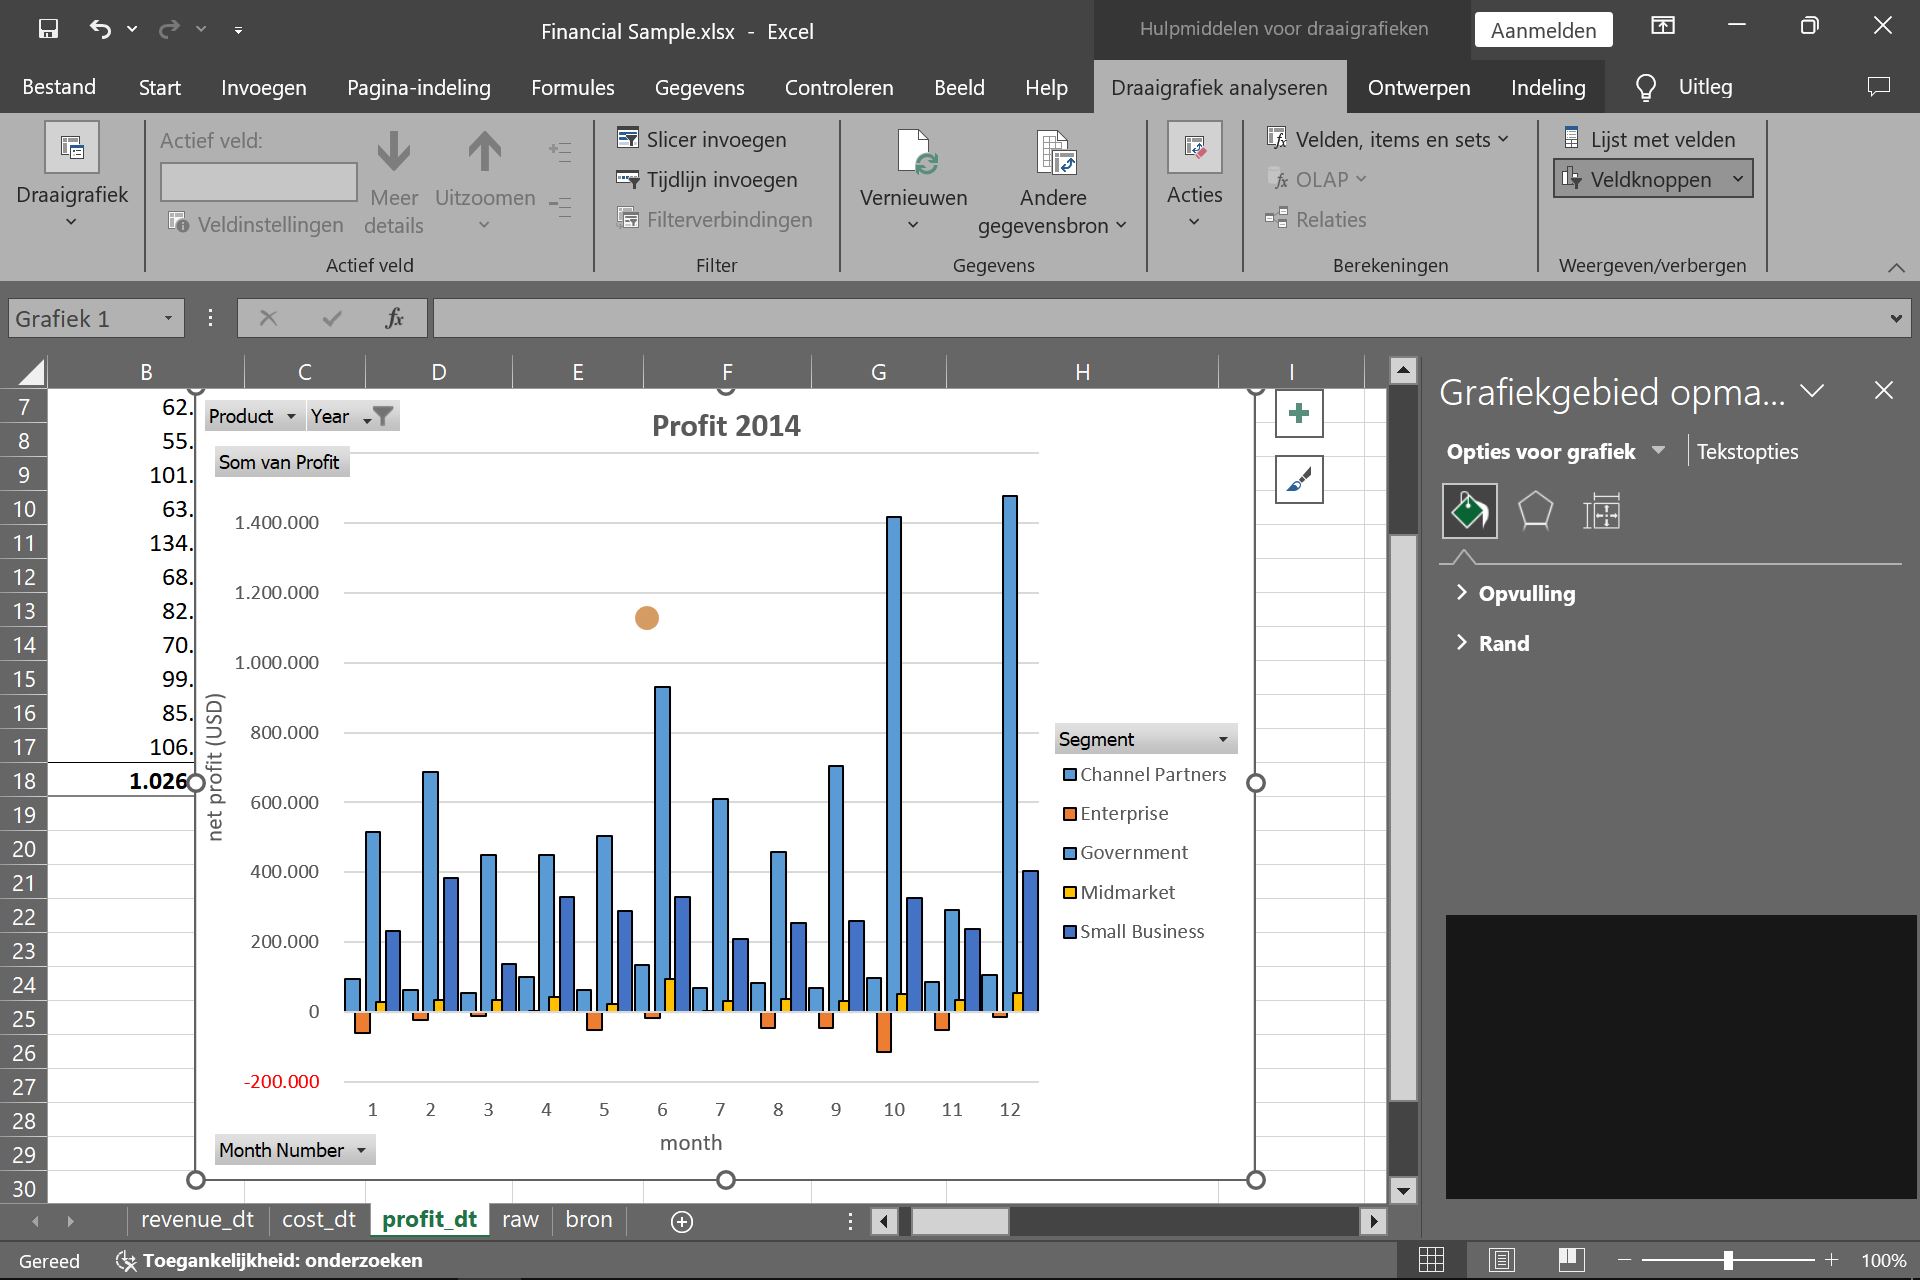Click the Vernieuwen refresh icon

(915, 152)
